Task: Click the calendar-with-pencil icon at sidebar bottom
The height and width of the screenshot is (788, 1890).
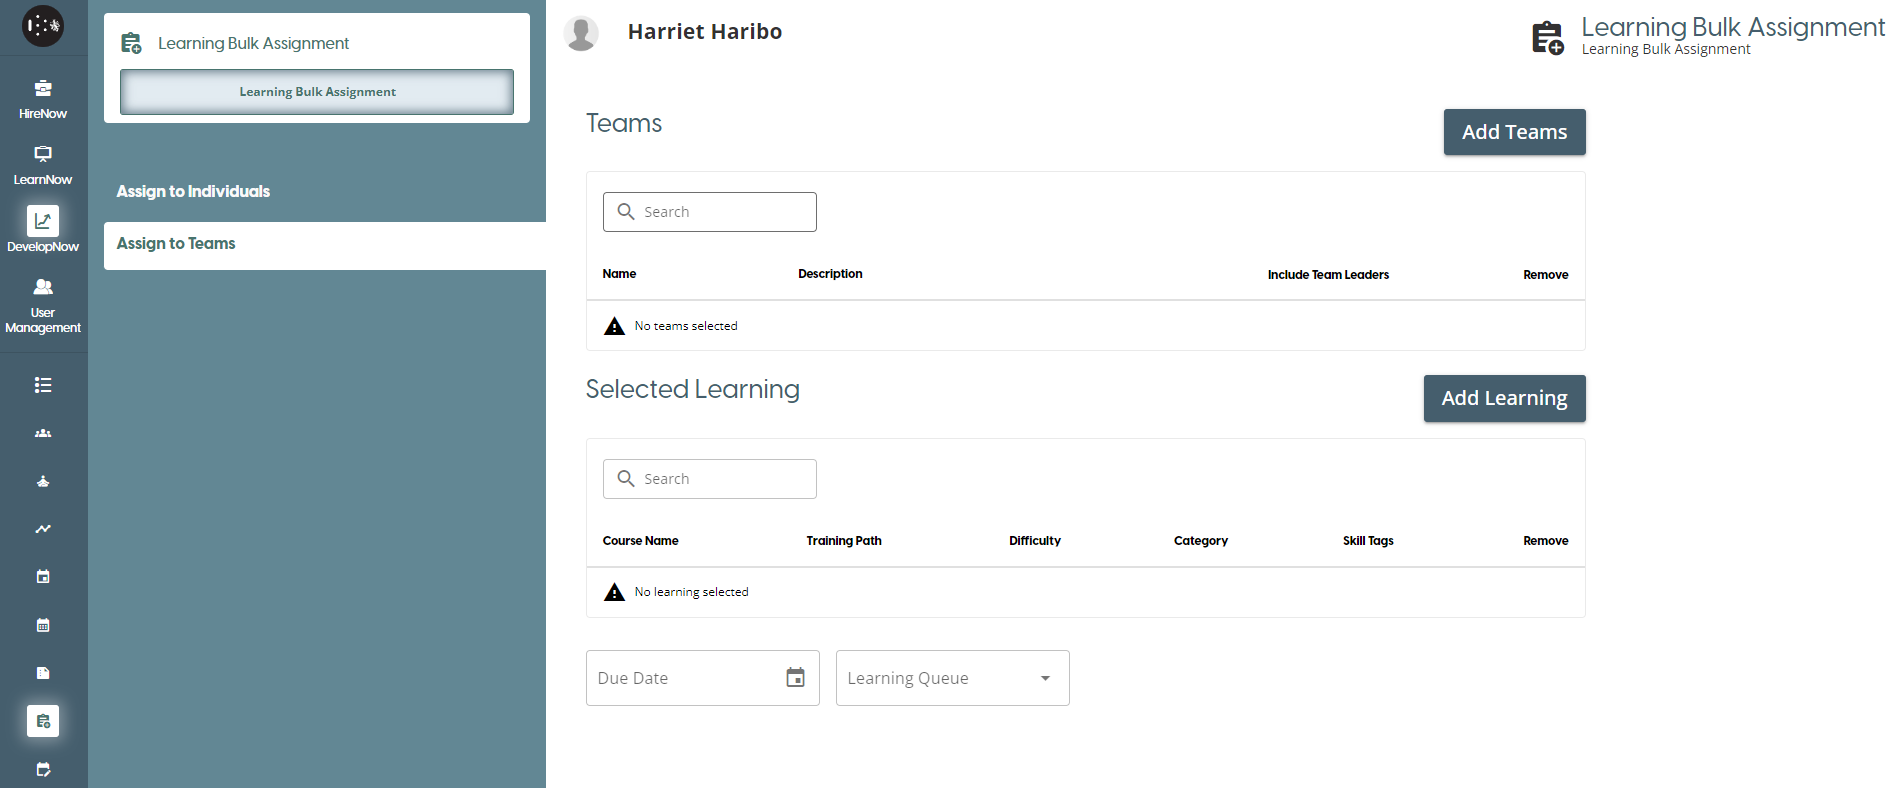Action: [x=43, y=769]
